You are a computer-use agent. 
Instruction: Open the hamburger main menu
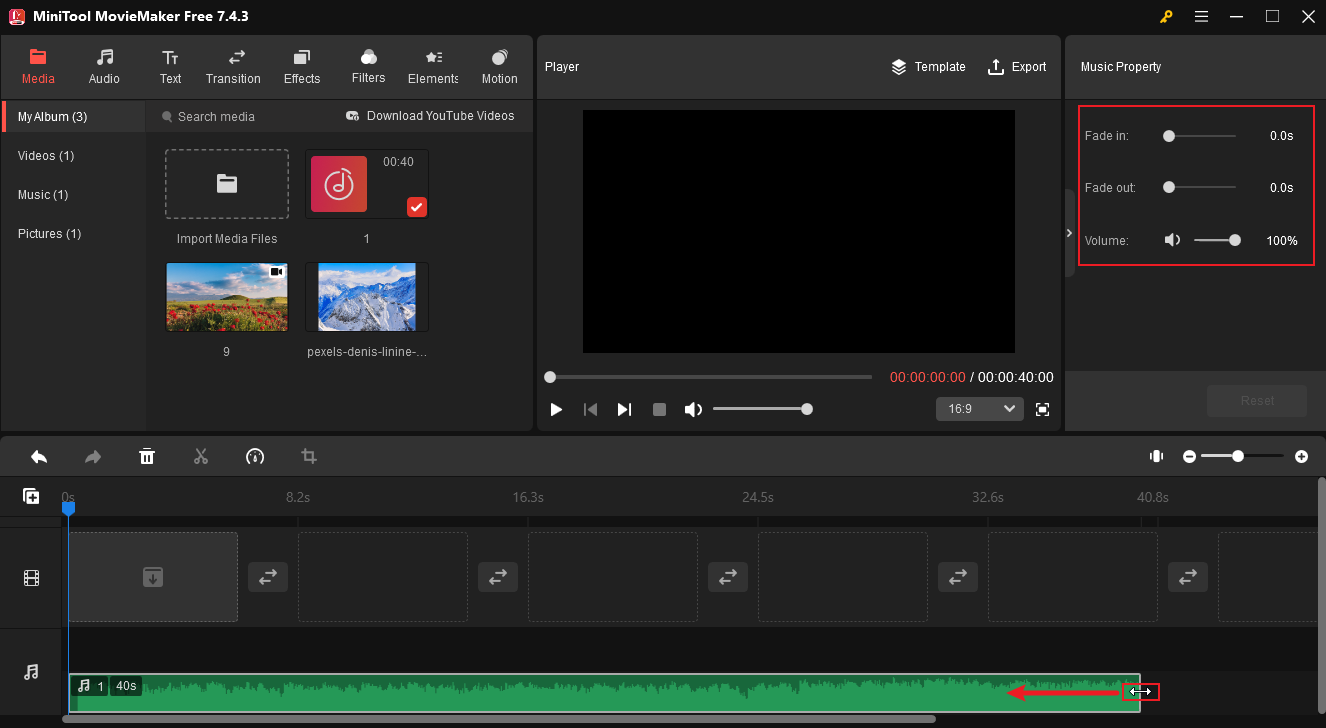(1201, 16)
